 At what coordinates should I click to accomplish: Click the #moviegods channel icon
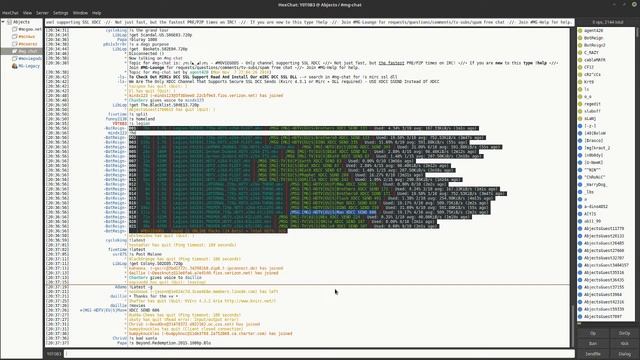15,59
